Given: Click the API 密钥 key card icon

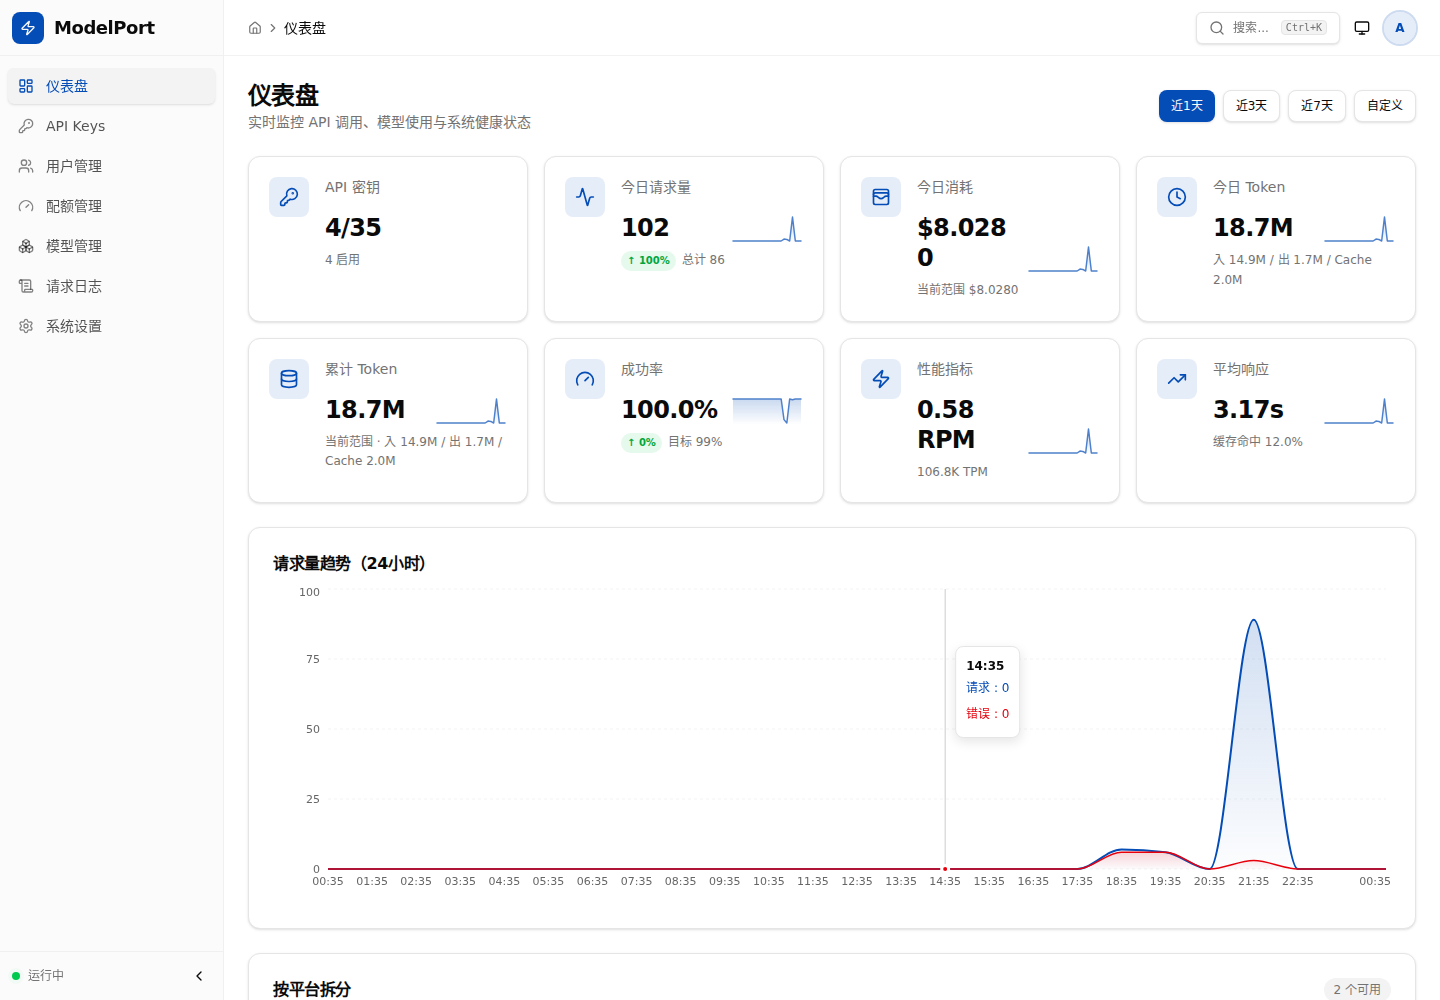Looking at the screenshot, I should [x=289, y=197].
